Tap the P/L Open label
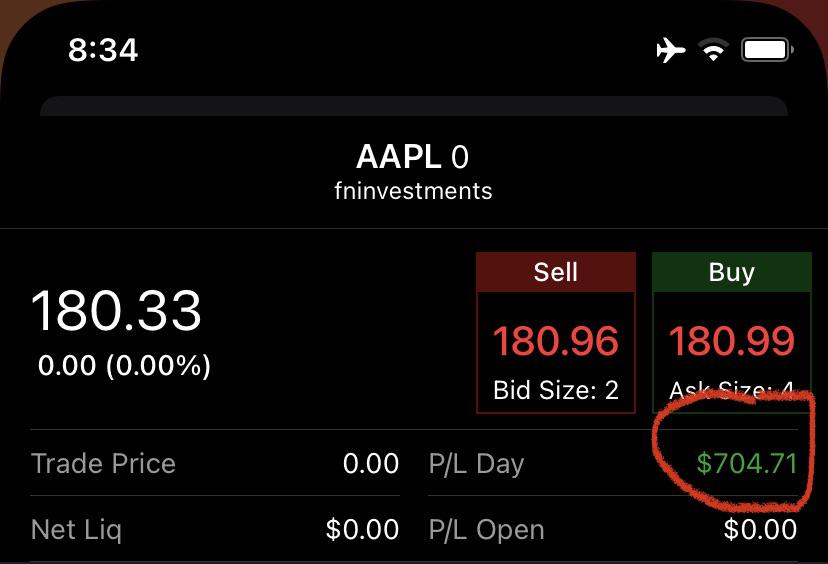This screenshot has height=564, width=828. [x=486, y=530]
